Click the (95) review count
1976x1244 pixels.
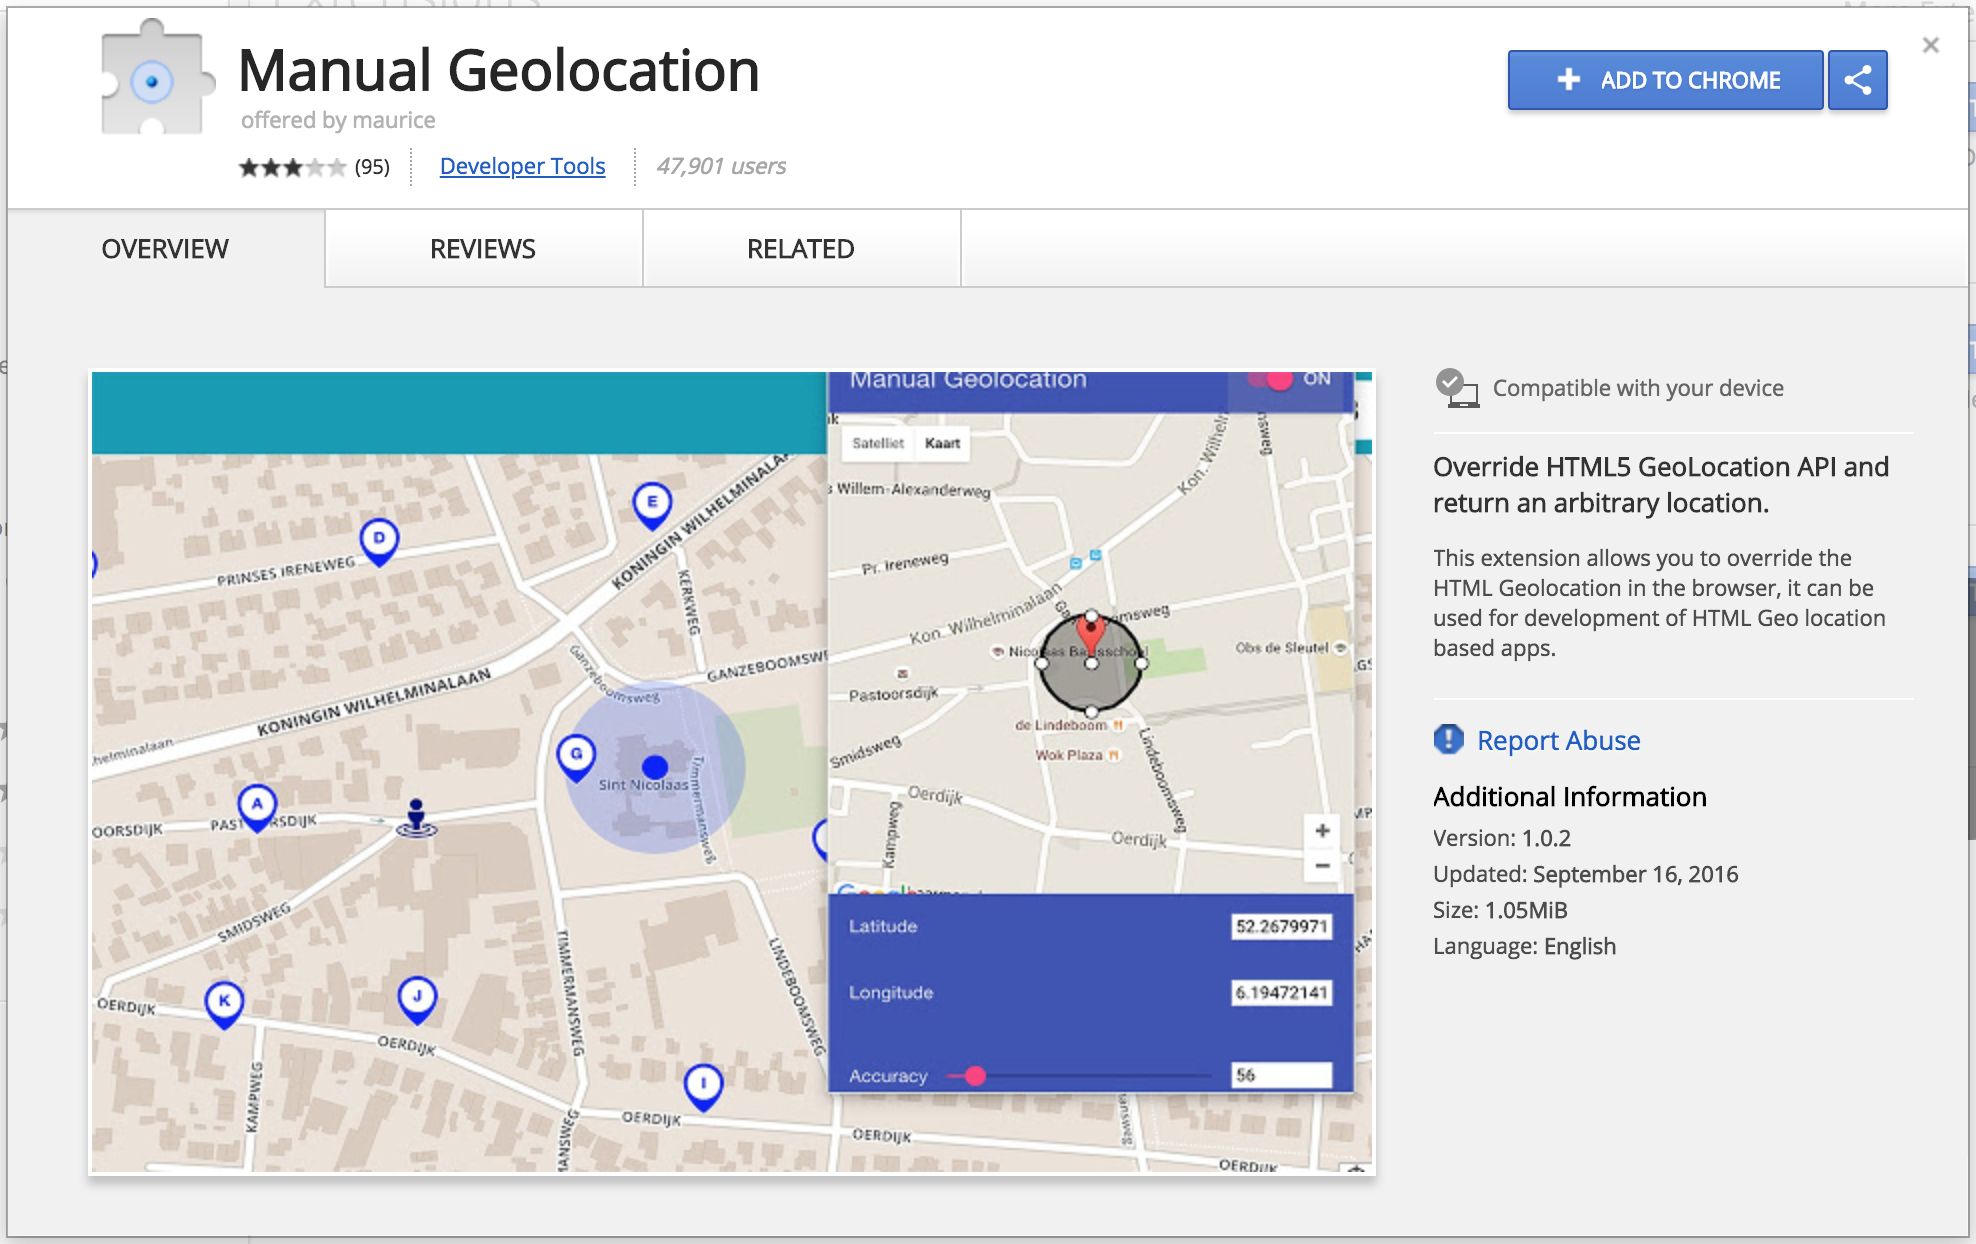point(372,167)
